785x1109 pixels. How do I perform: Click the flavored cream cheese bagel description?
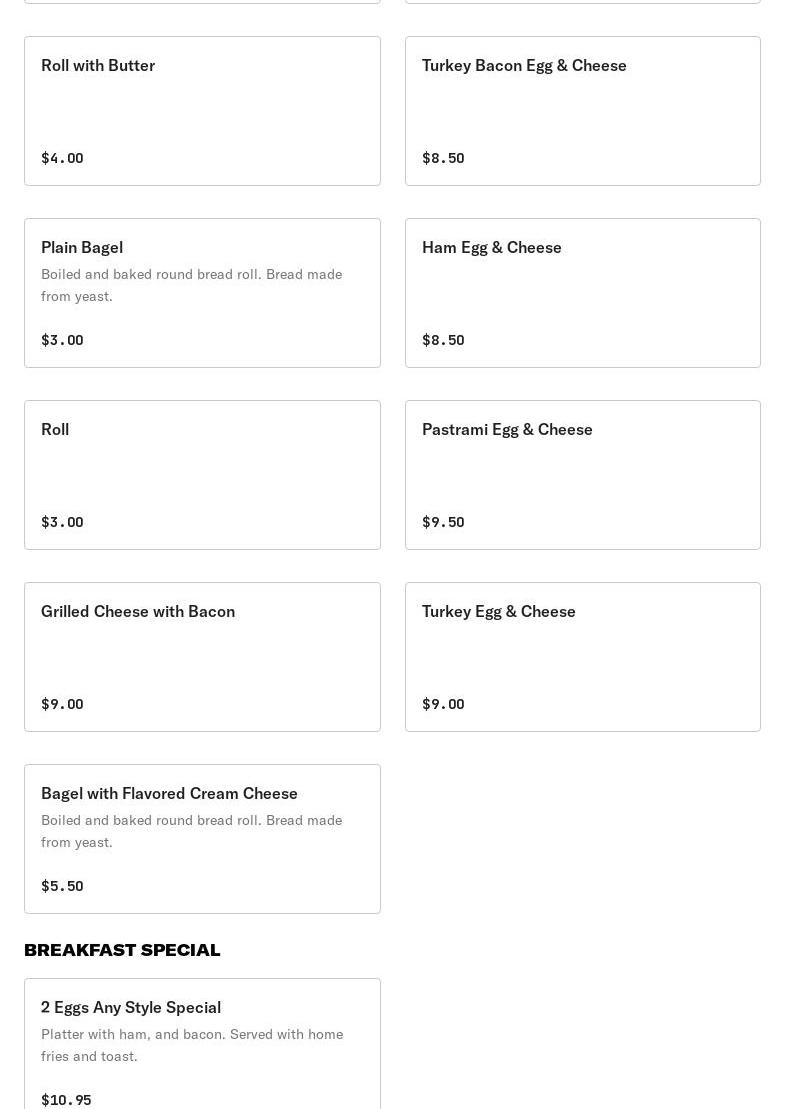(x=191, y=831)
